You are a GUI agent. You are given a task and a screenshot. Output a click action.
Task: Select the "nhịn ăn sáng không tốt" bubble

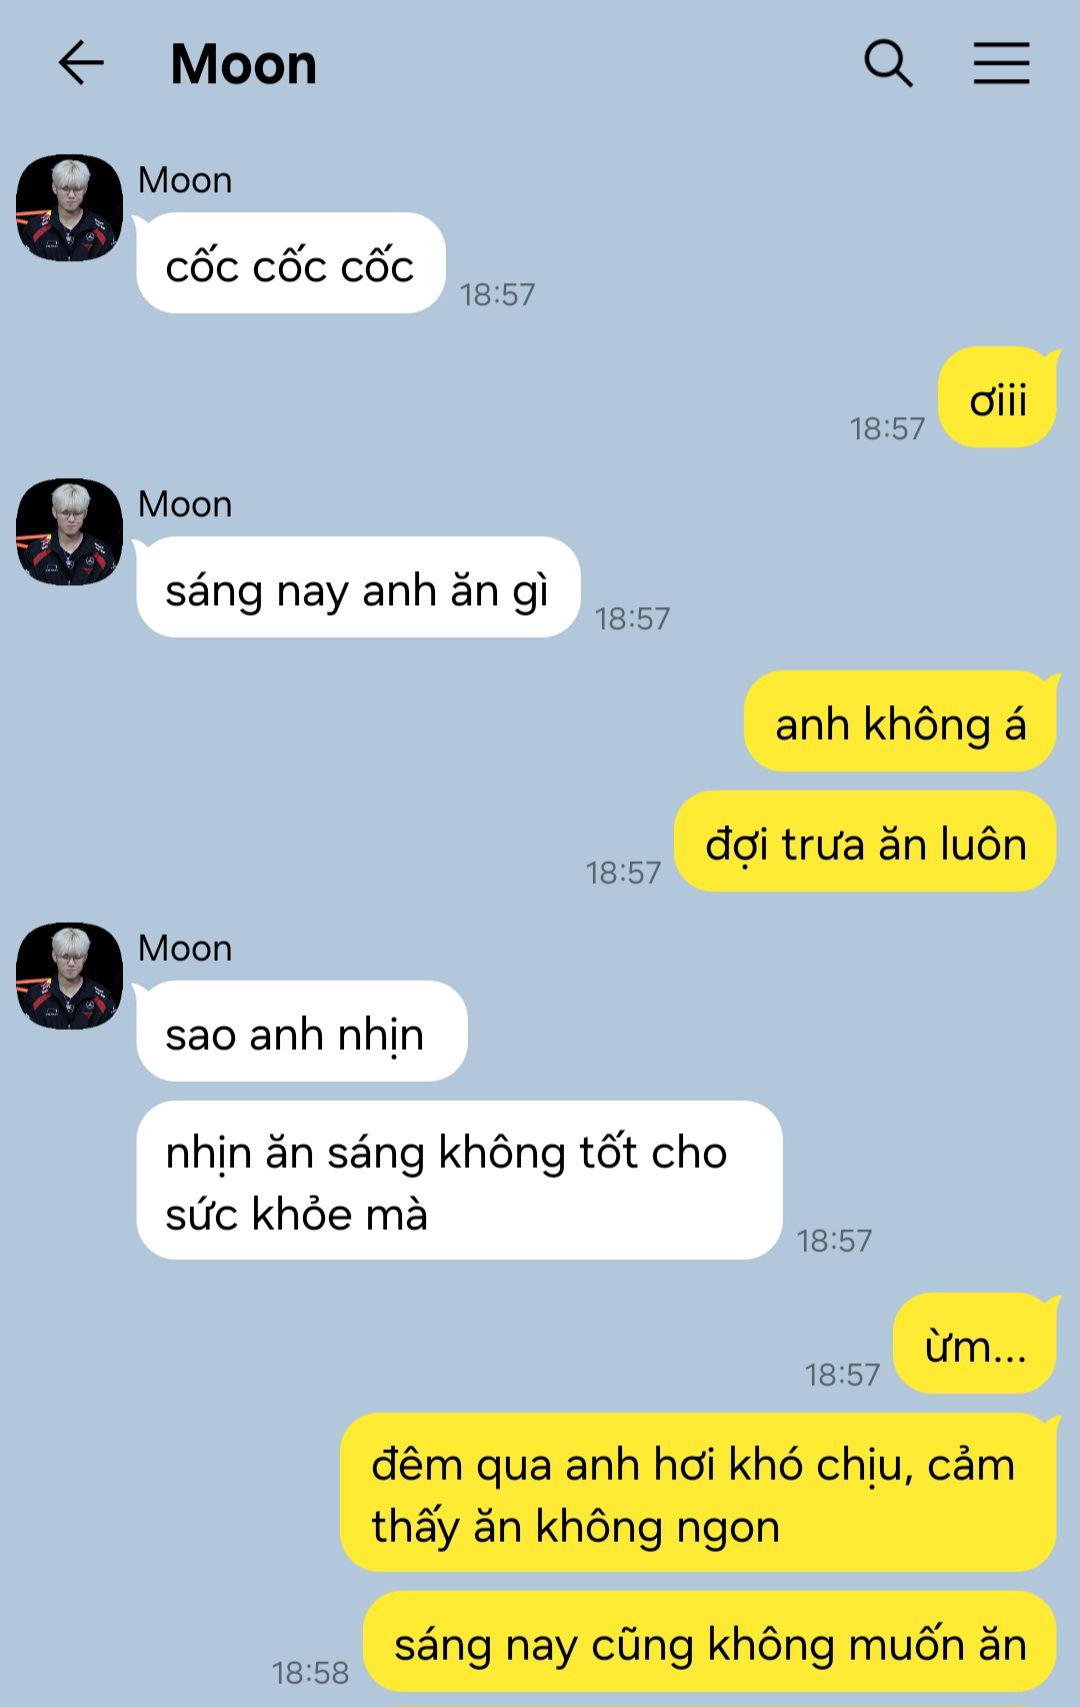[459, 1181]
